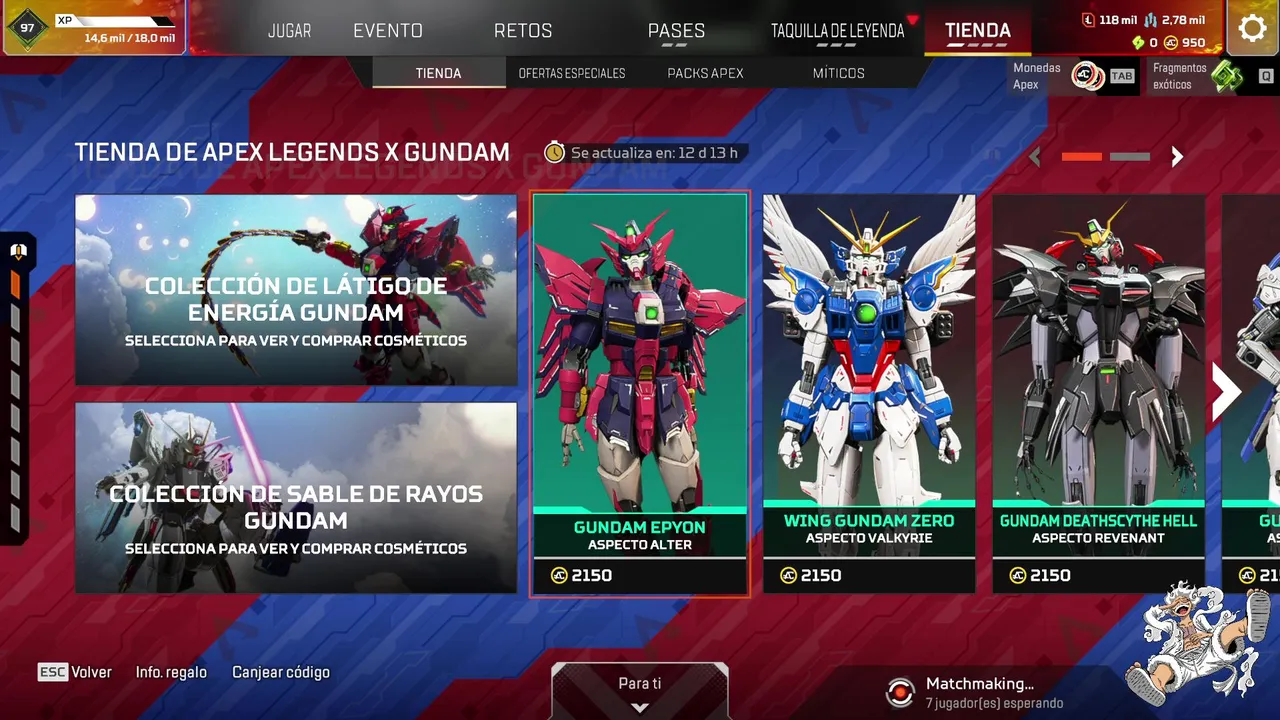Click Canjear código
This screenshot has width=1280, height=720.
pyautogui.click(x=281, y=672)
